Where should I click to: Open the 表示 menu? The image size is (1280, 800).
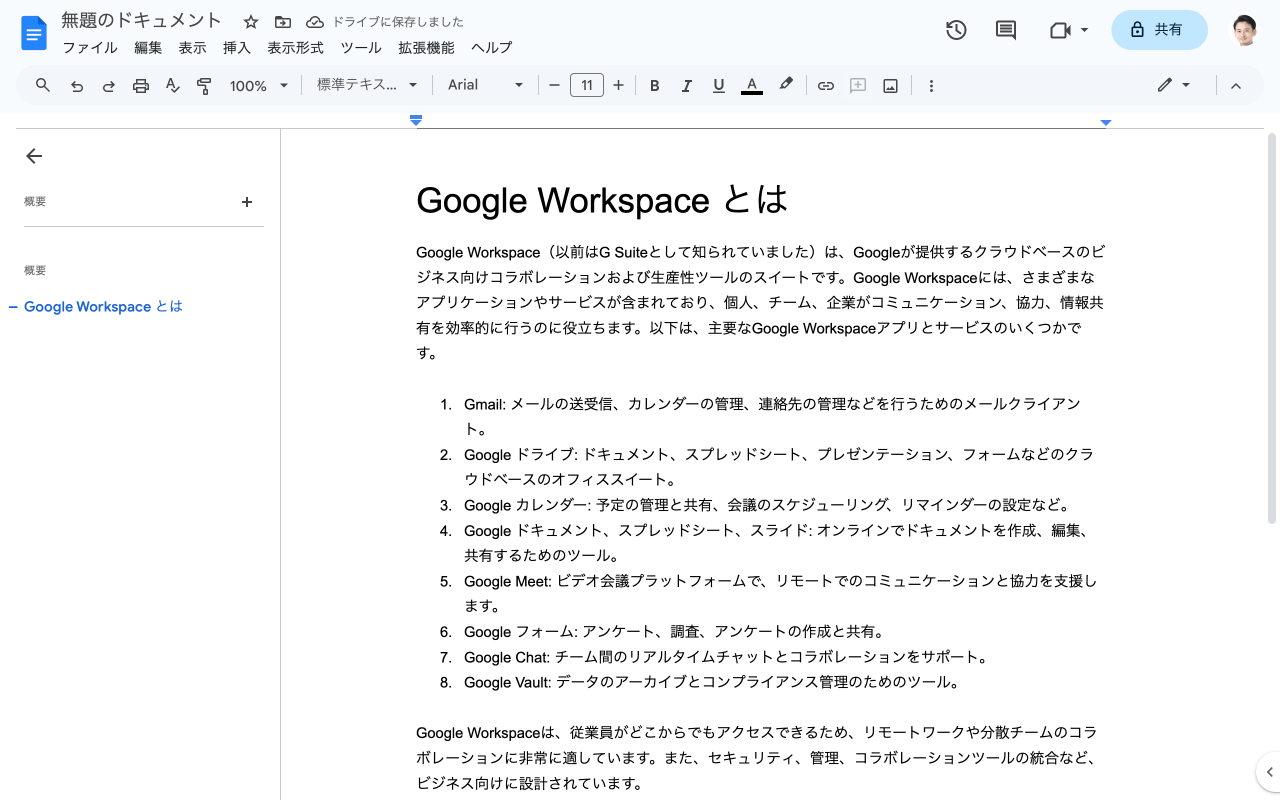192,47
